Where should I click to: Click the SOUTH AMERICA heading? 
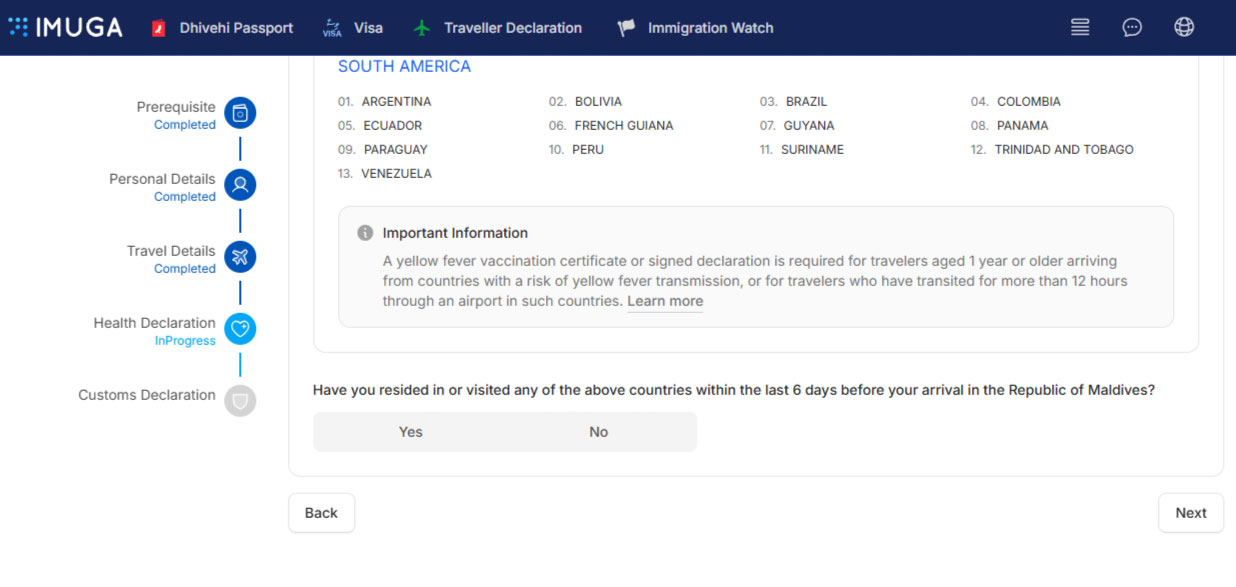(x=404, y=66)
